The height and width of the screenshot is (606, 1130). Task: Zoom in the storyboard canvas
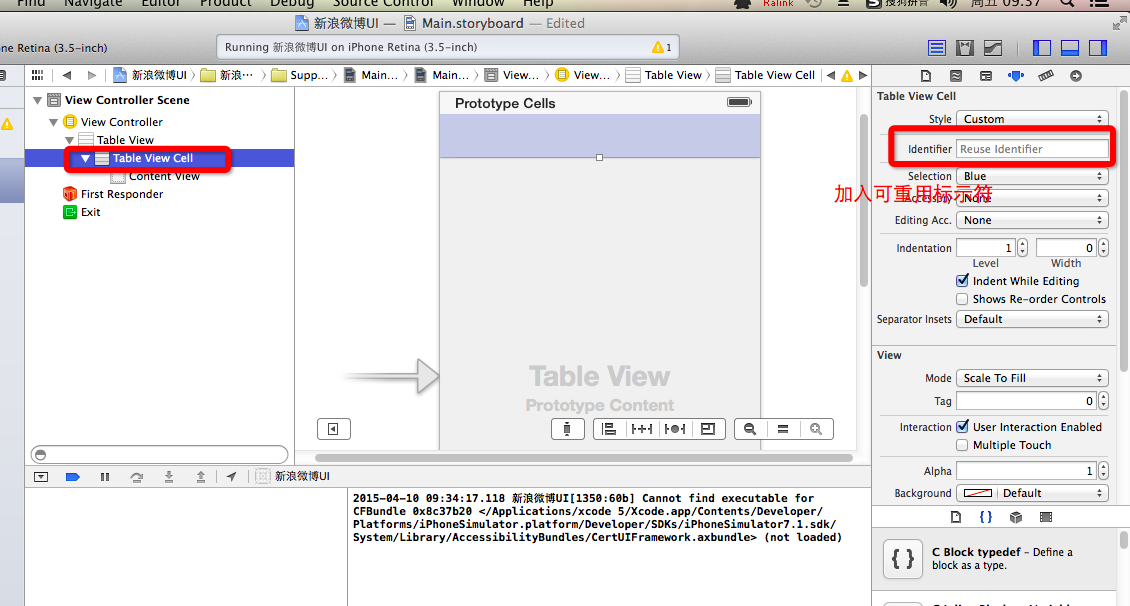coord(816,429)
